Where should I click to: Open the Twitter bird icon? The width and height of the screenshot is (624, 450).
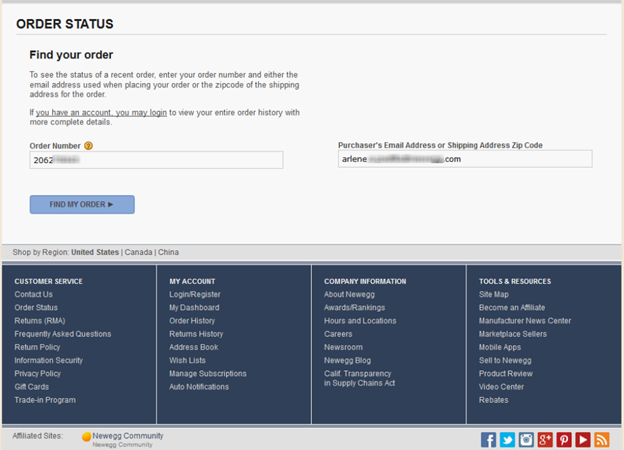click(x=507, y=440)
